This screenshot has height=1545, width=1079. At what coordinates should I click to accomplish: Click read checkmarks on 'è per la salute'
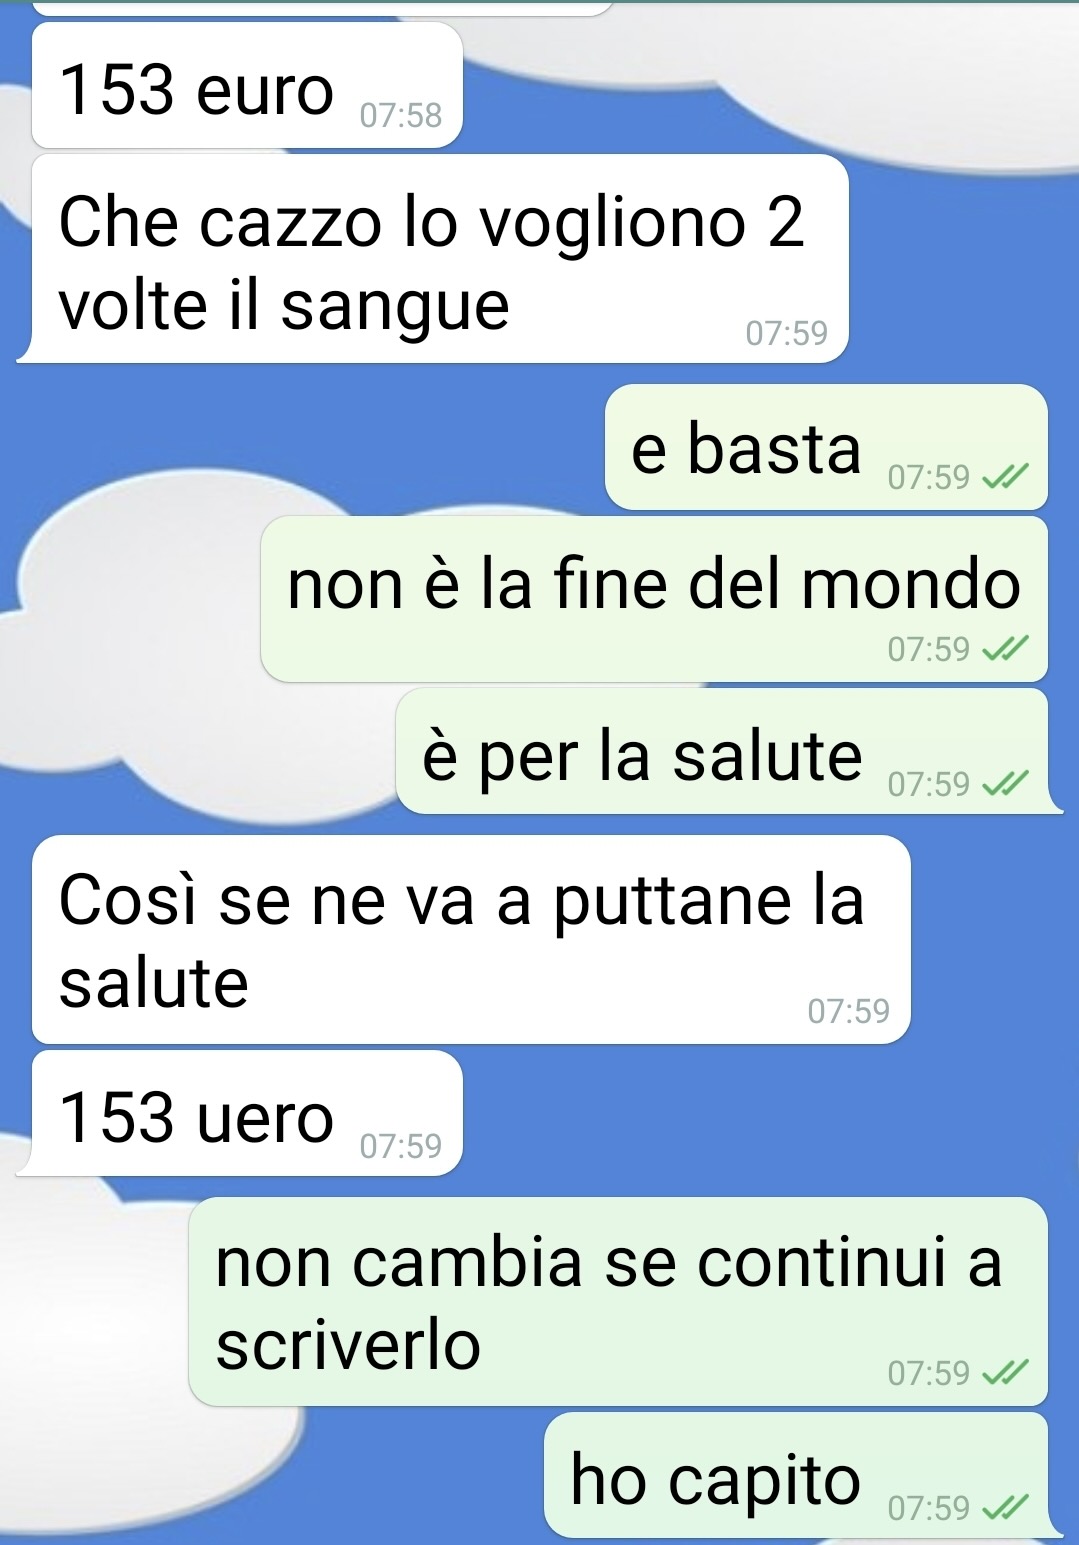pyautogui.click(x=1004, y=784)
